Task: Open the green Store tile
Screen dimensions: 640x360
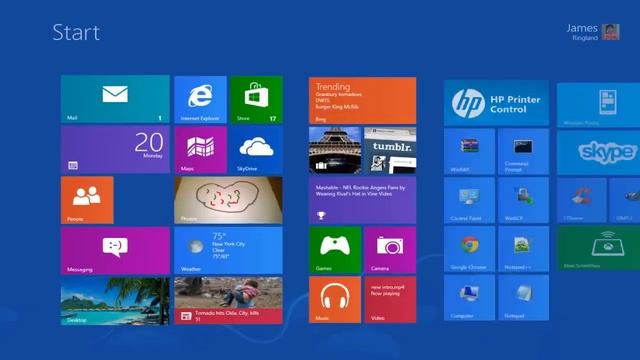Action: [256, 99]
